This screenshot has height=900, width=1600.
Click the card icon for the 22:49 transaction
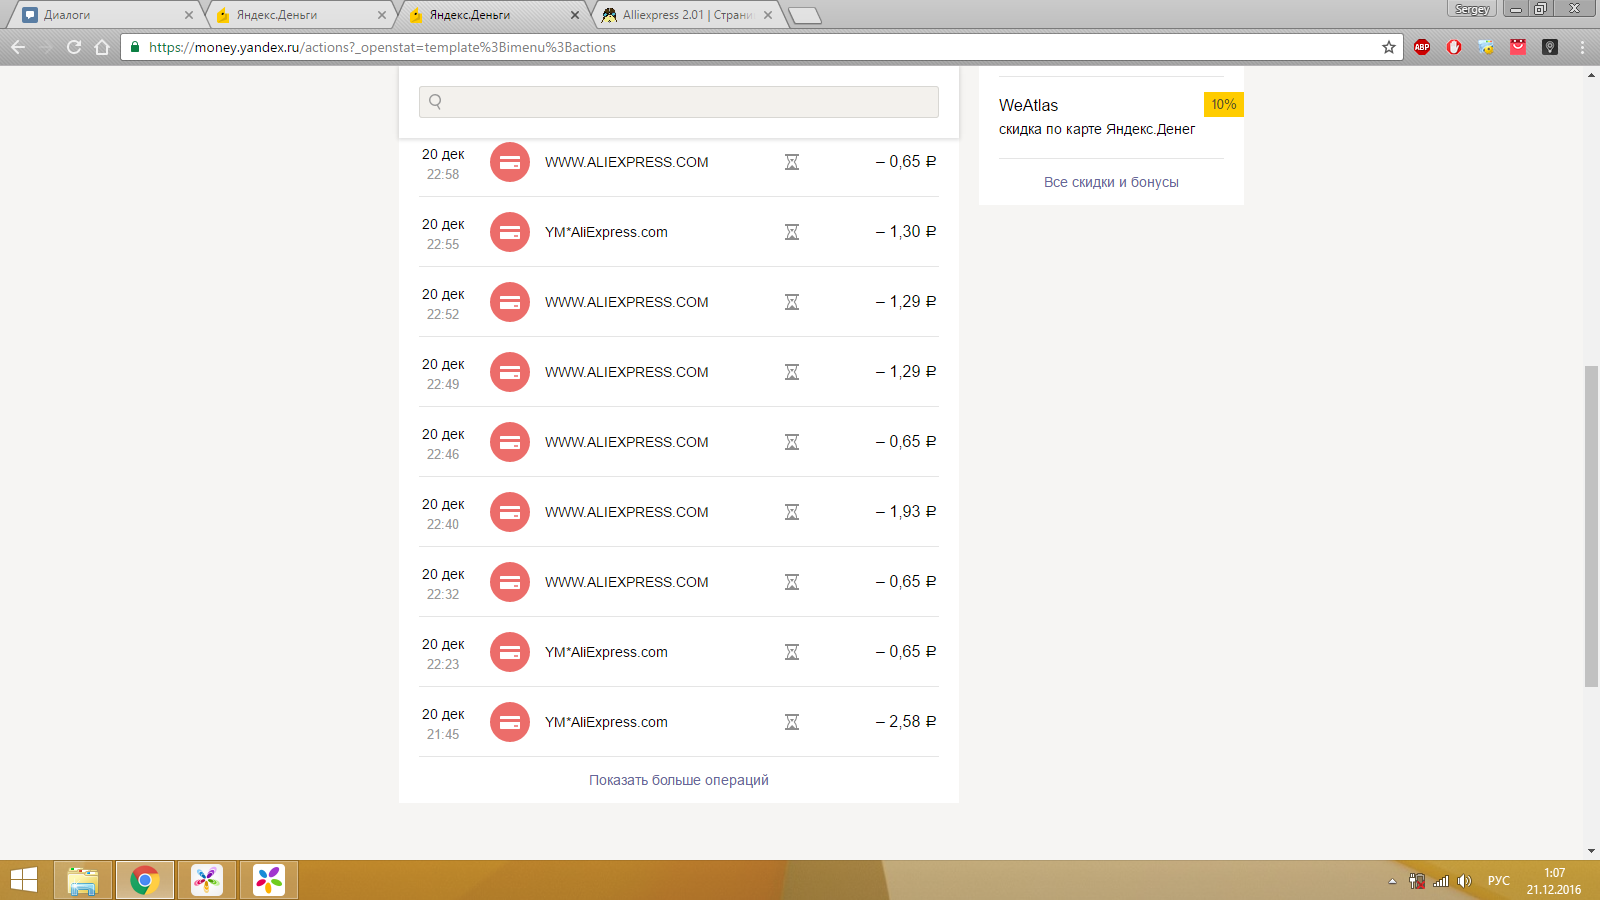point(510,372)
